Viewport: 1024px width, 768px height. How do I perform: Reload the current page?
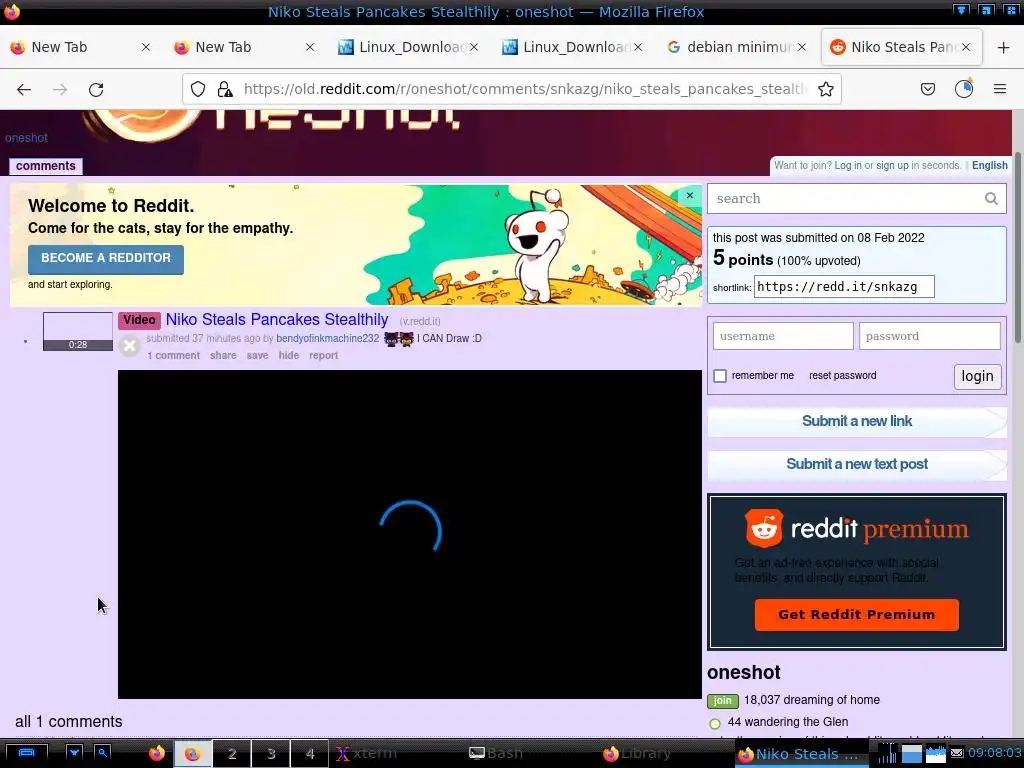click(96, 89)
